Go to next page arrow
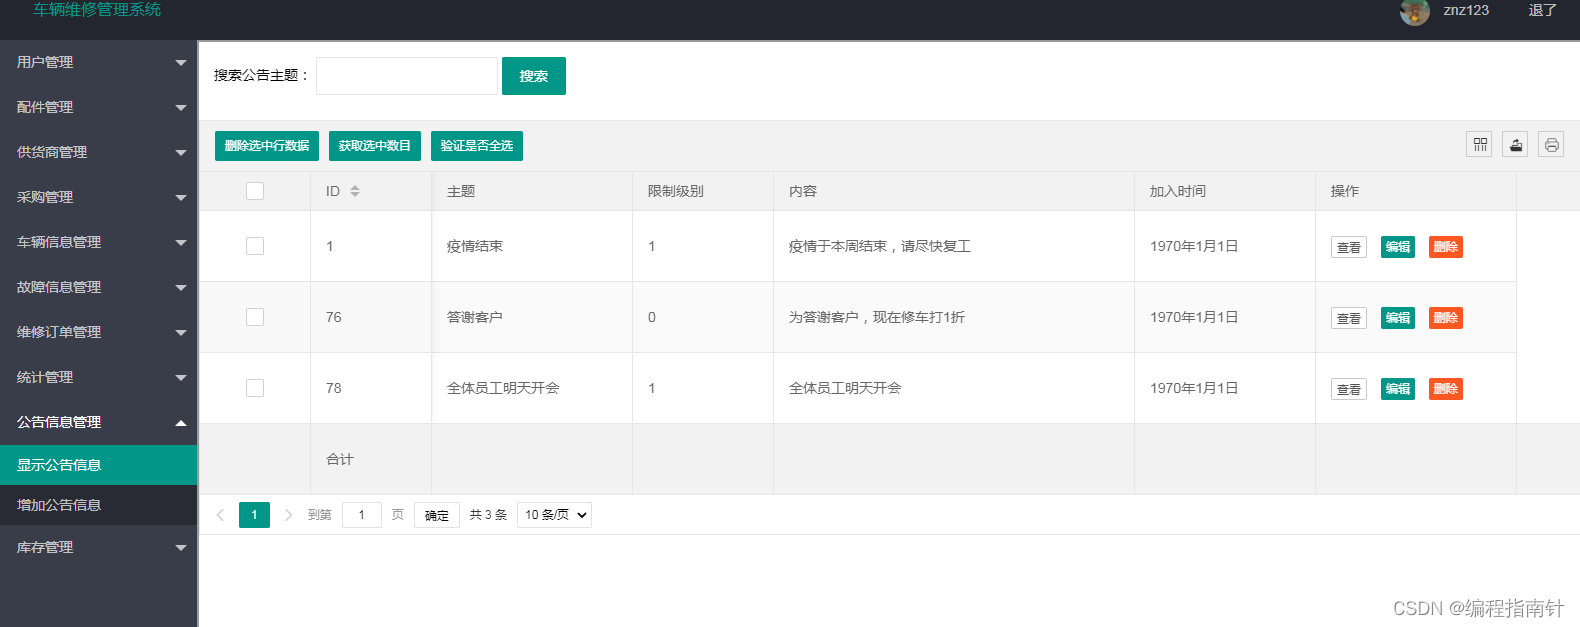The height and width of the screenshot is (627, 1580). pos(288,515)
